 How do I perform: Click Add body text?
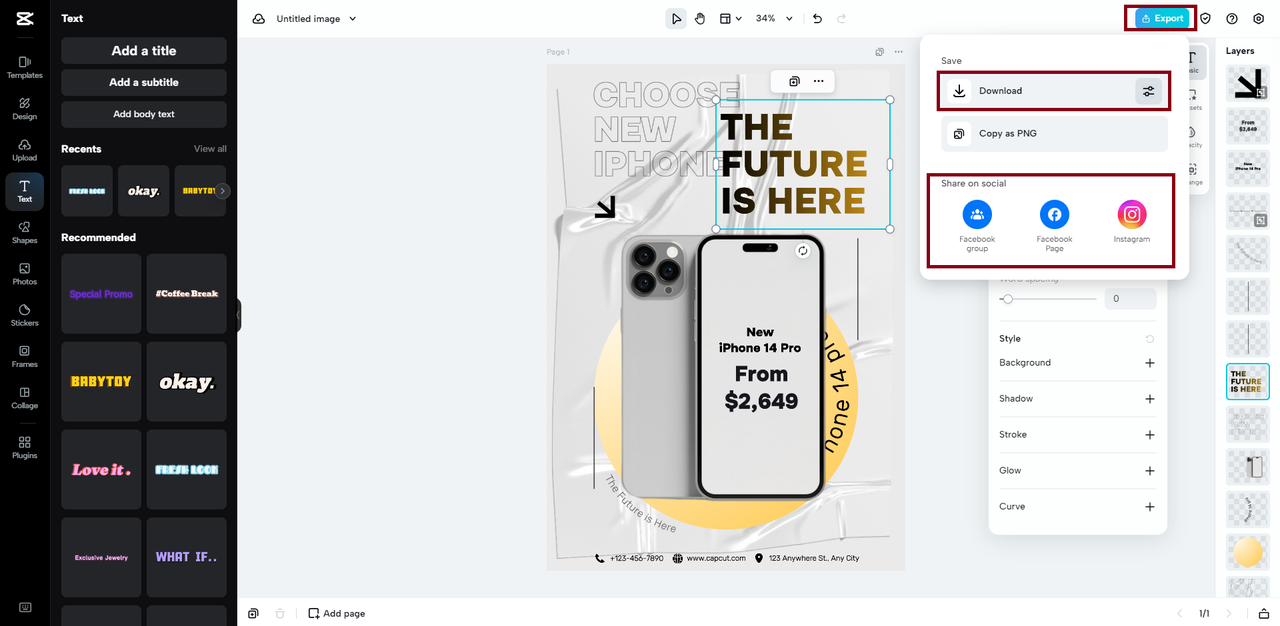tap(144, 114)
